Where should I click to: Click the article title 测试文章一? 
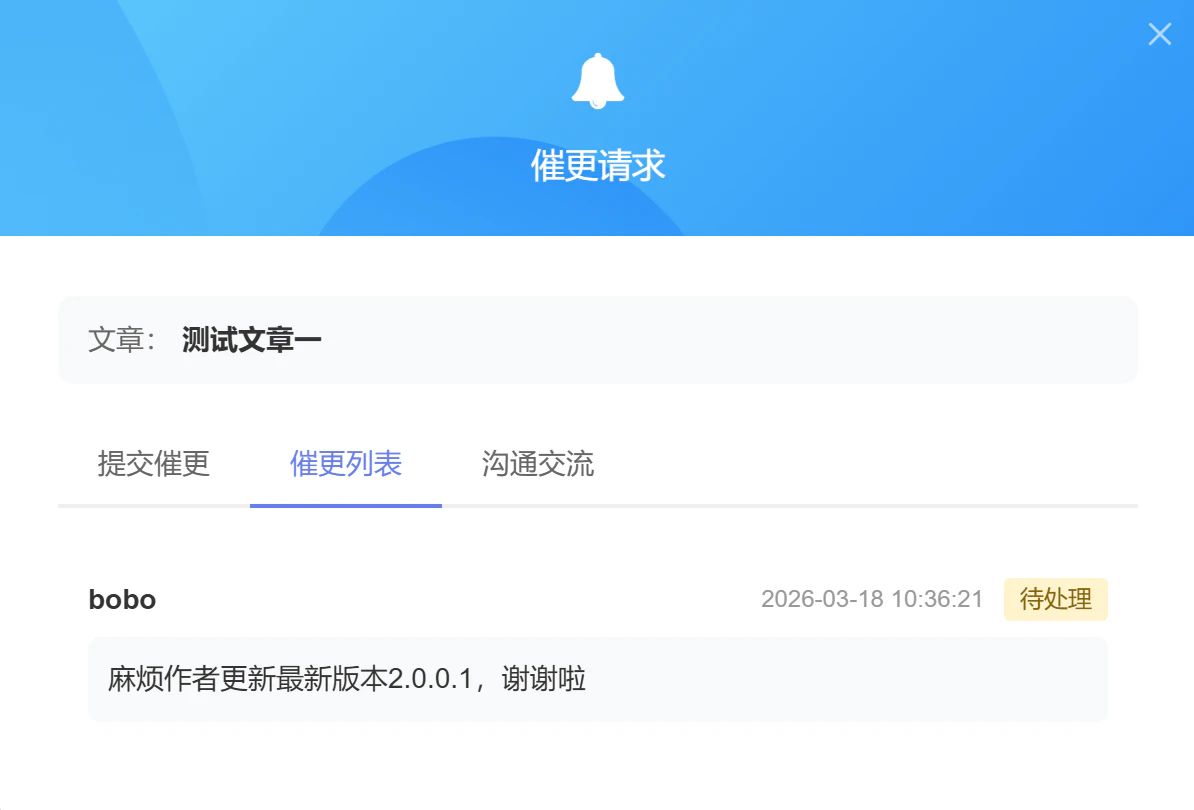251,340
